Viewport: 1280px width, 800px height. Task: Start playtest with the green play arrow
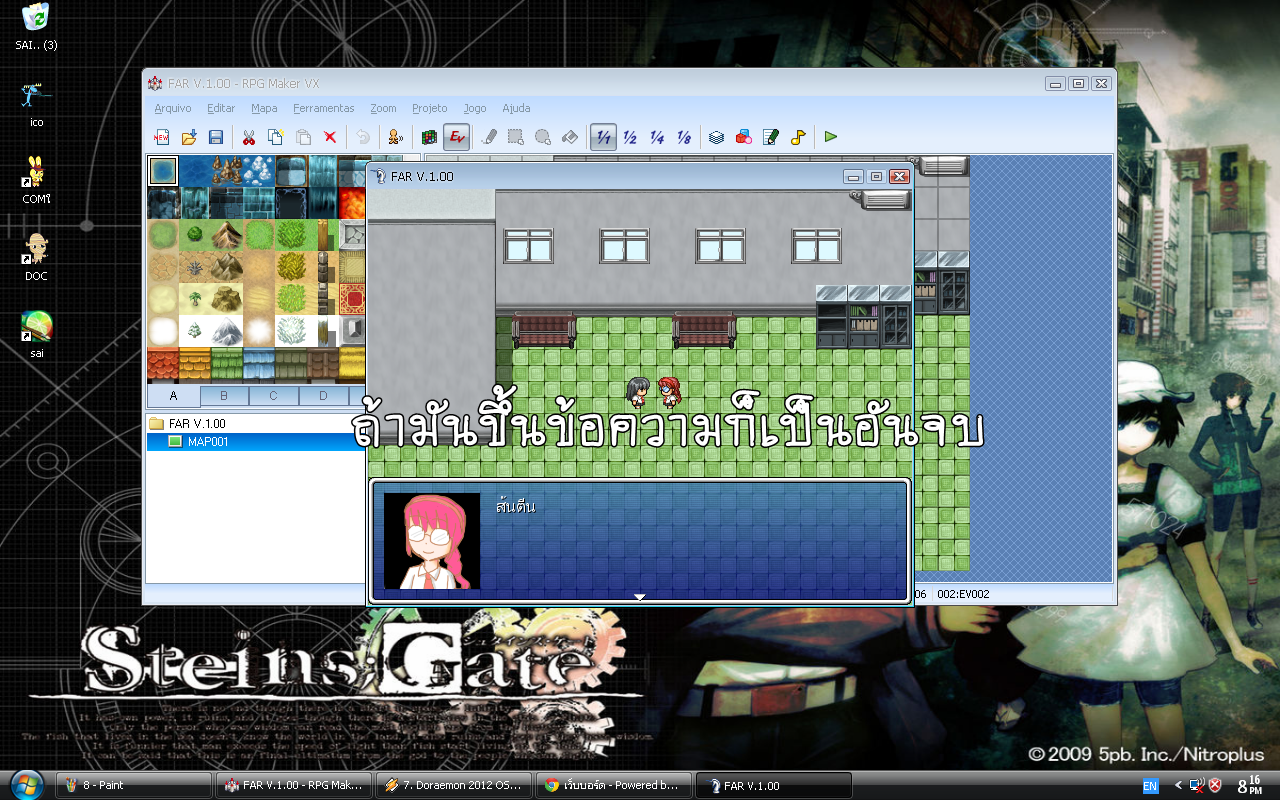(831, 137)
